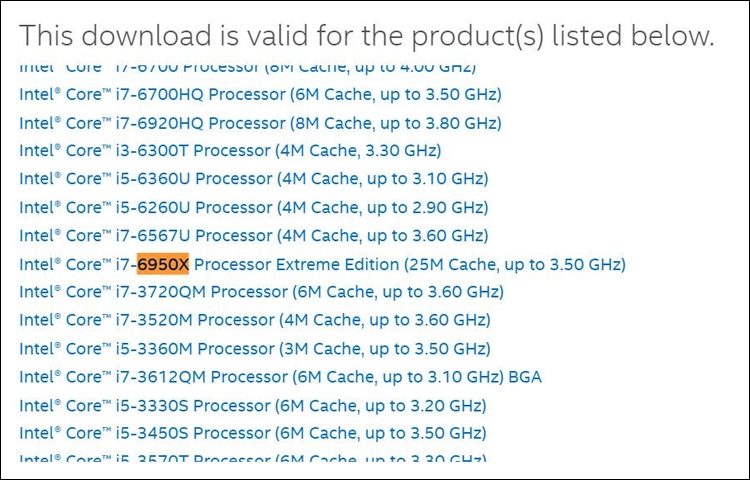This screenshot has height=480, width=750.
Task: Click the i7-6950X Extreme Edition link
Action: 322,264
